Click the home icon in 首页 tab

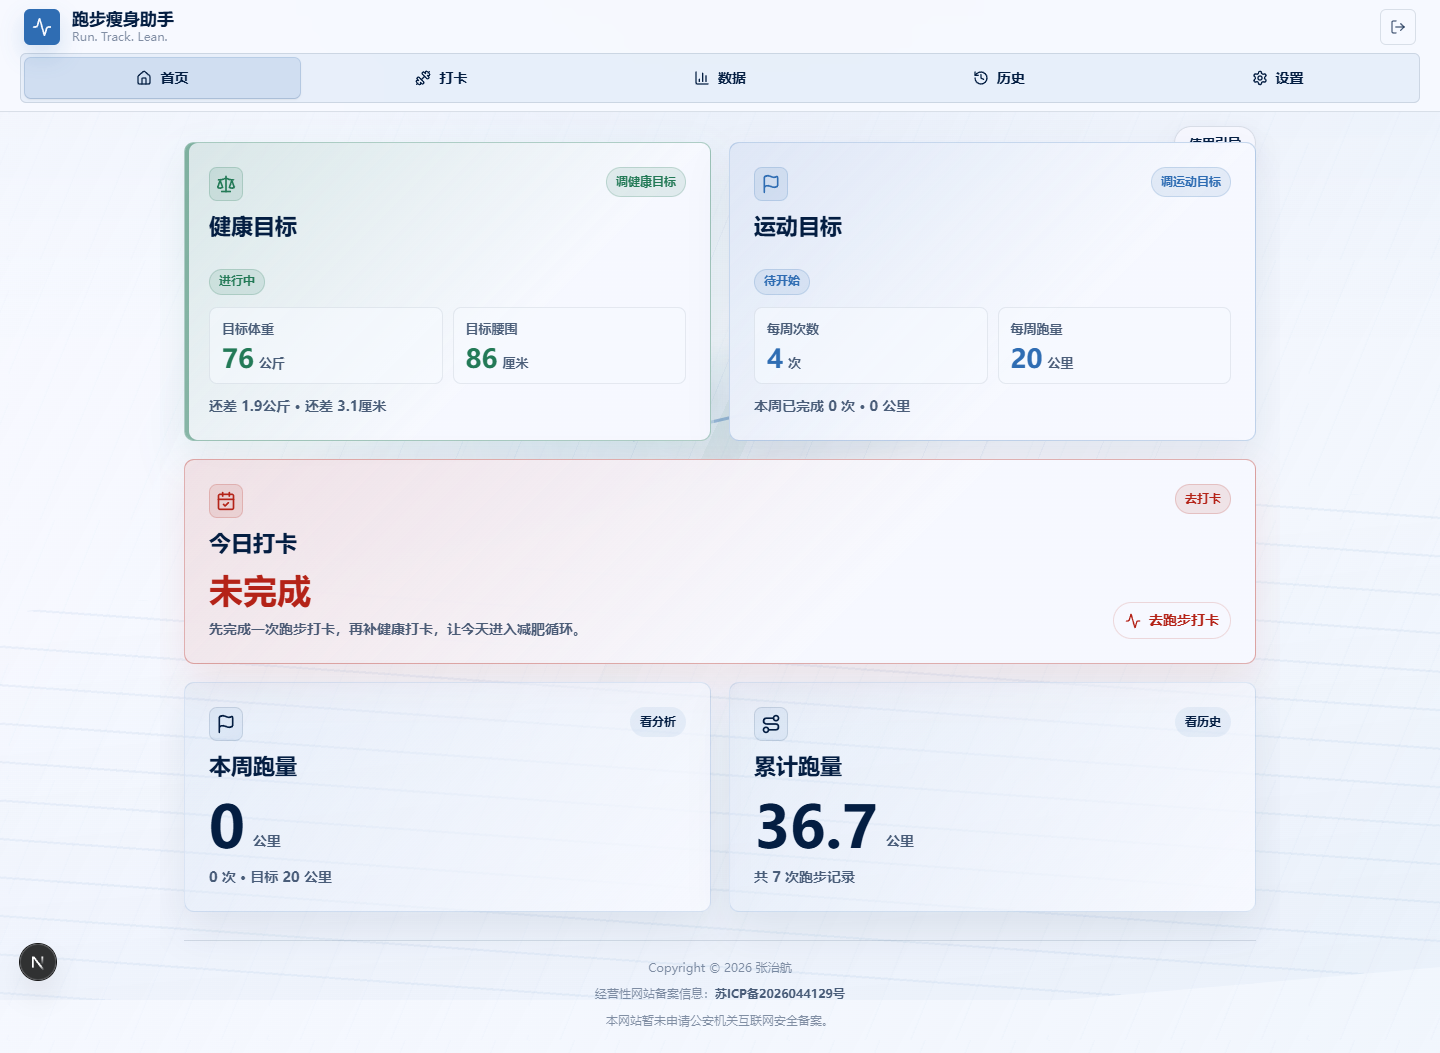[144, 78]
